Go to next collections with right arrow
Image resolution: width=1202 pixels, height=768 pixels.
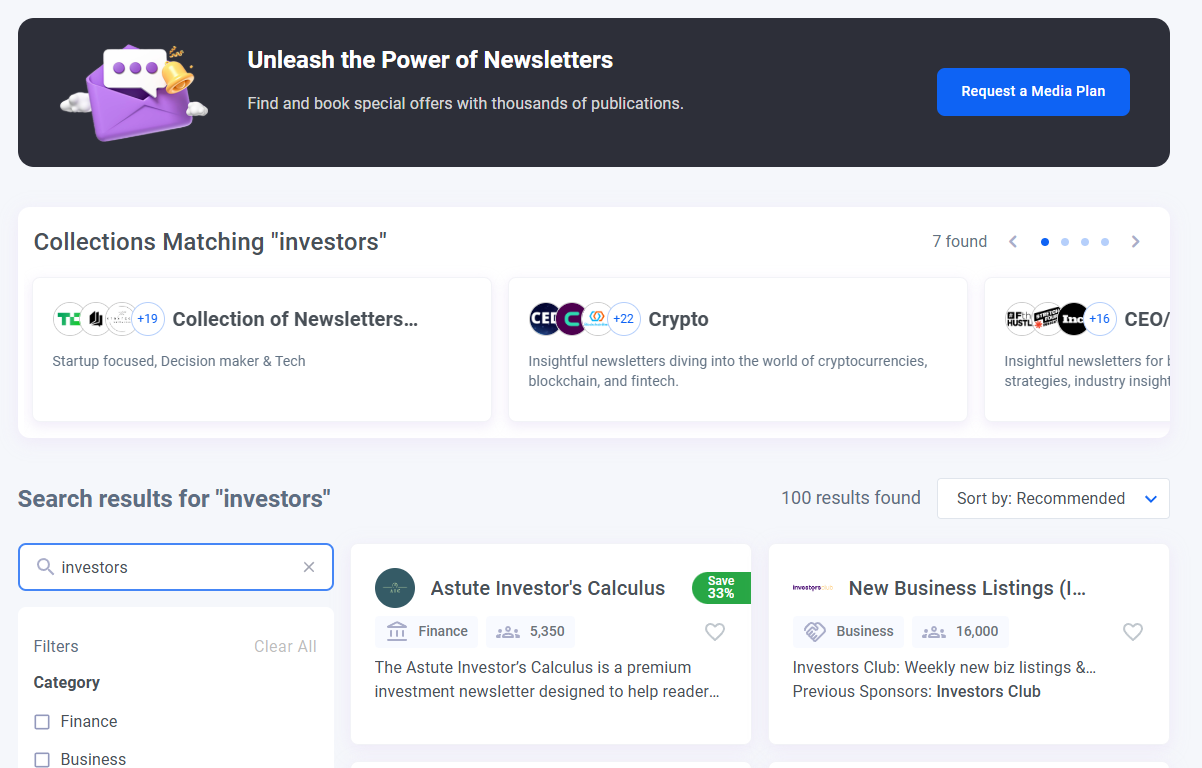click(x=1135, y=242)
